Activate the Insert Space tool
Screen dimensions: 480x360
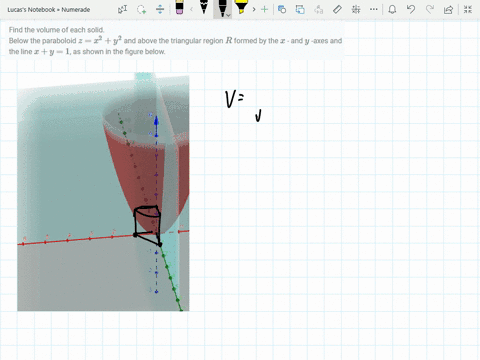click(160, 9)
